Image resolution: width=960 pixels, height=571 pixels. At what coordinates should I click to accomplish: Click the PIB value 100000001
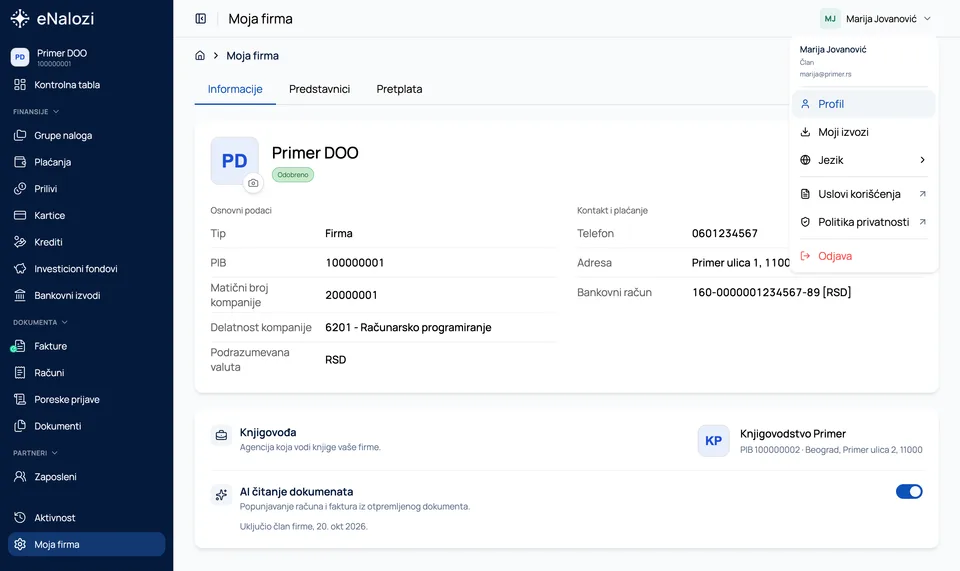354,263
